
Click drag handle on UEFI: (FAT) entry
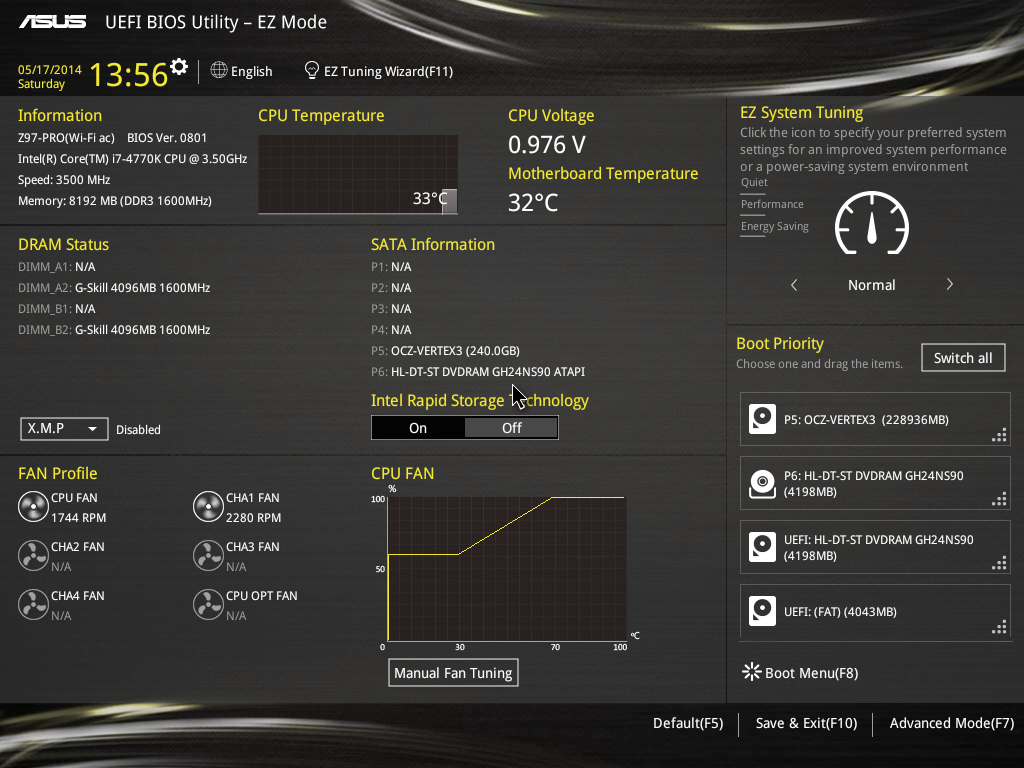point(999,628)
